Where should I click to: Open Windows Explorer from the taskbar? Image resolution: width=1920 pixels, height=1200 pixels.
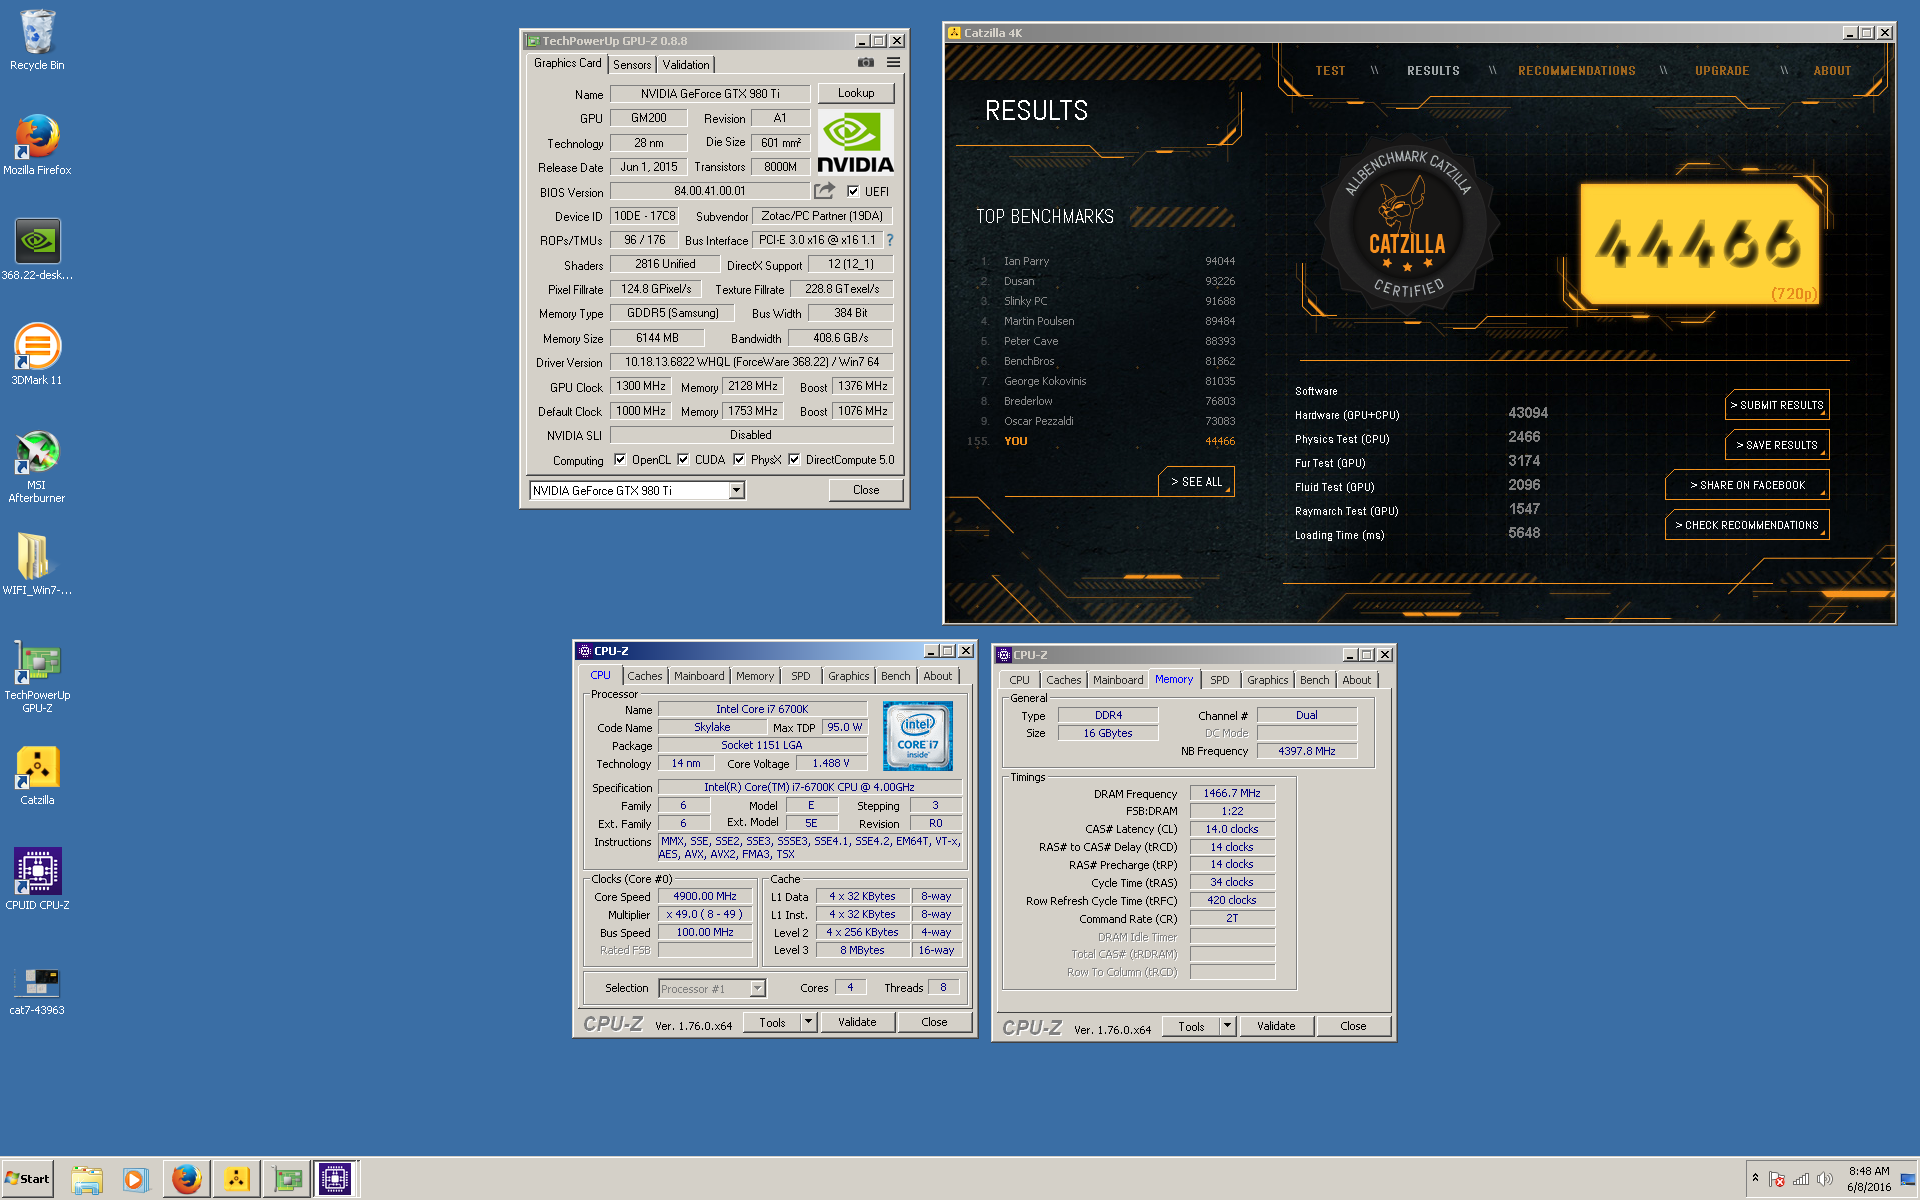[87, 1179]
